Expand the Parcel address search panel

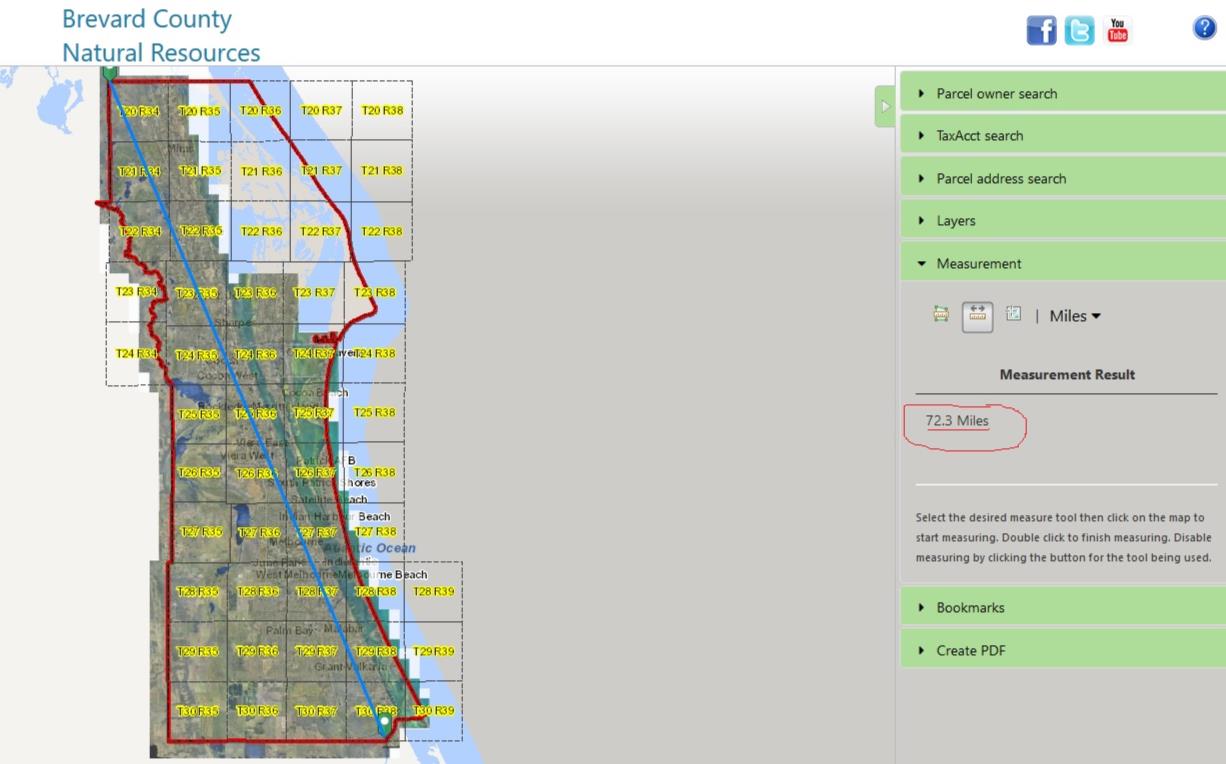pos(1063,178)
